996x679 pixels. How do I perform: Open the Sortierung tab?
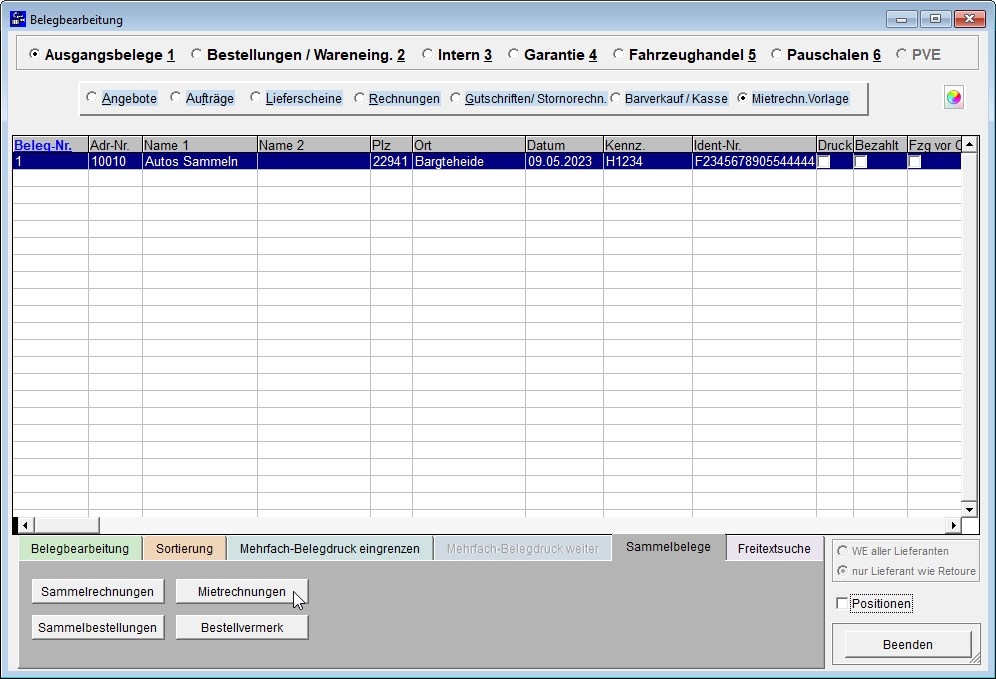coord(184,549)
